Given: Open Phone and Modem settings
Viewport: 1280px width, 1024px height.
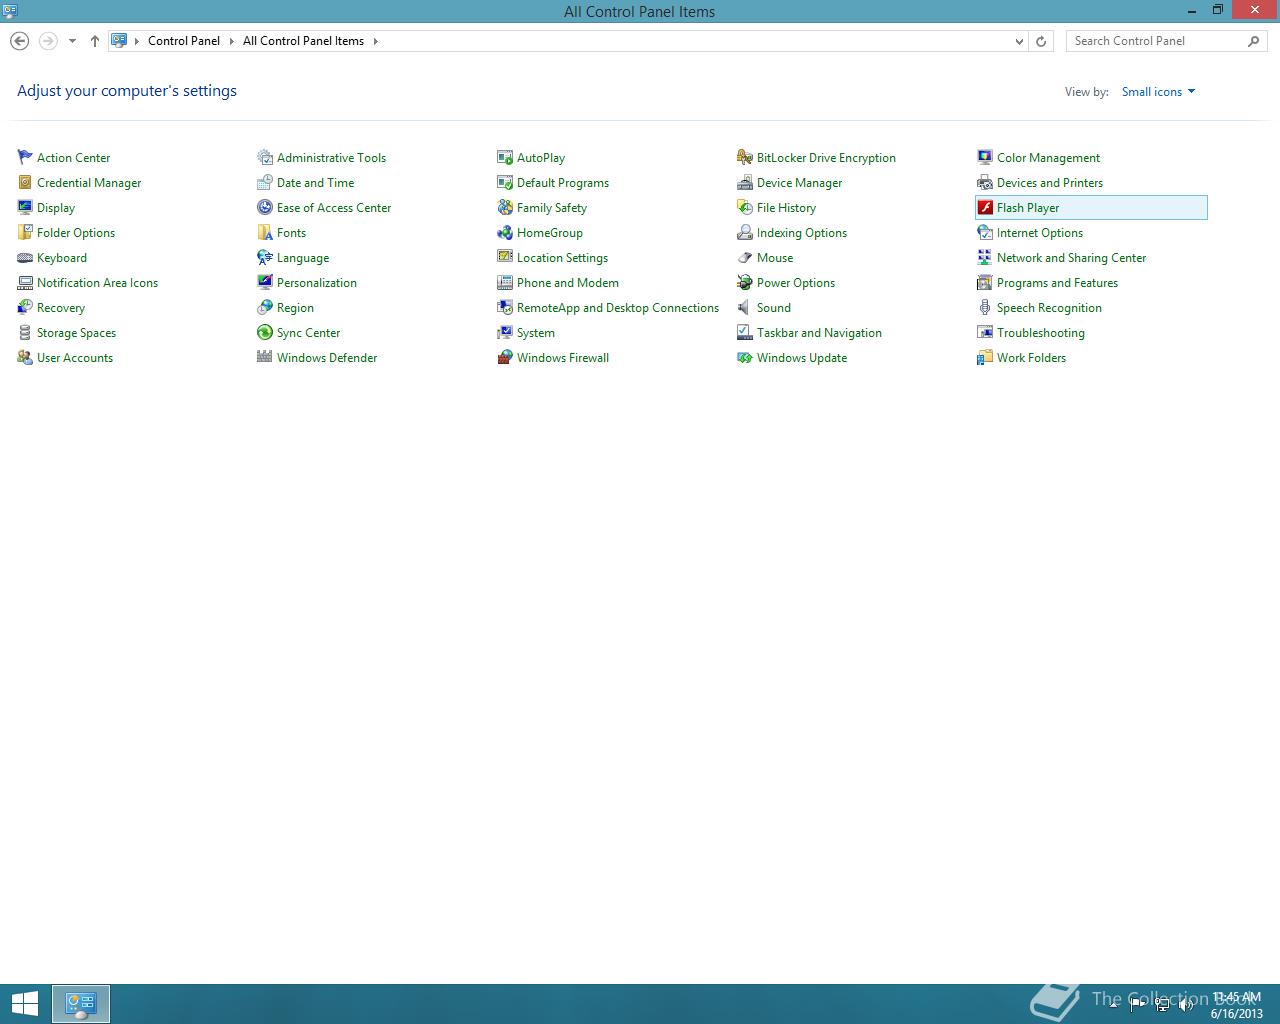Looking at the screenshot, I should tap(568, 282).
